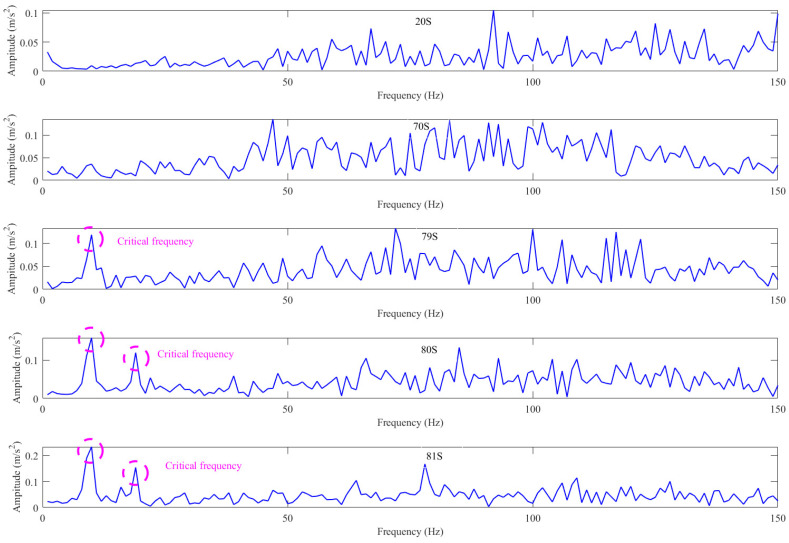Click the tallest peak in 20S plot
The width and height of the screenshot is (789, 543).
tap(493, 12)
